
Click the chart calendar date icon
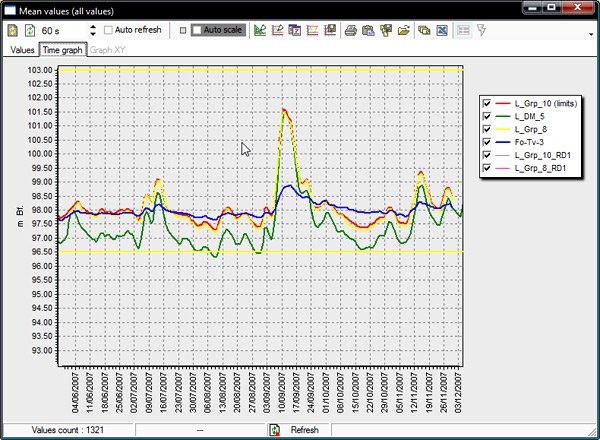point(295,30)
